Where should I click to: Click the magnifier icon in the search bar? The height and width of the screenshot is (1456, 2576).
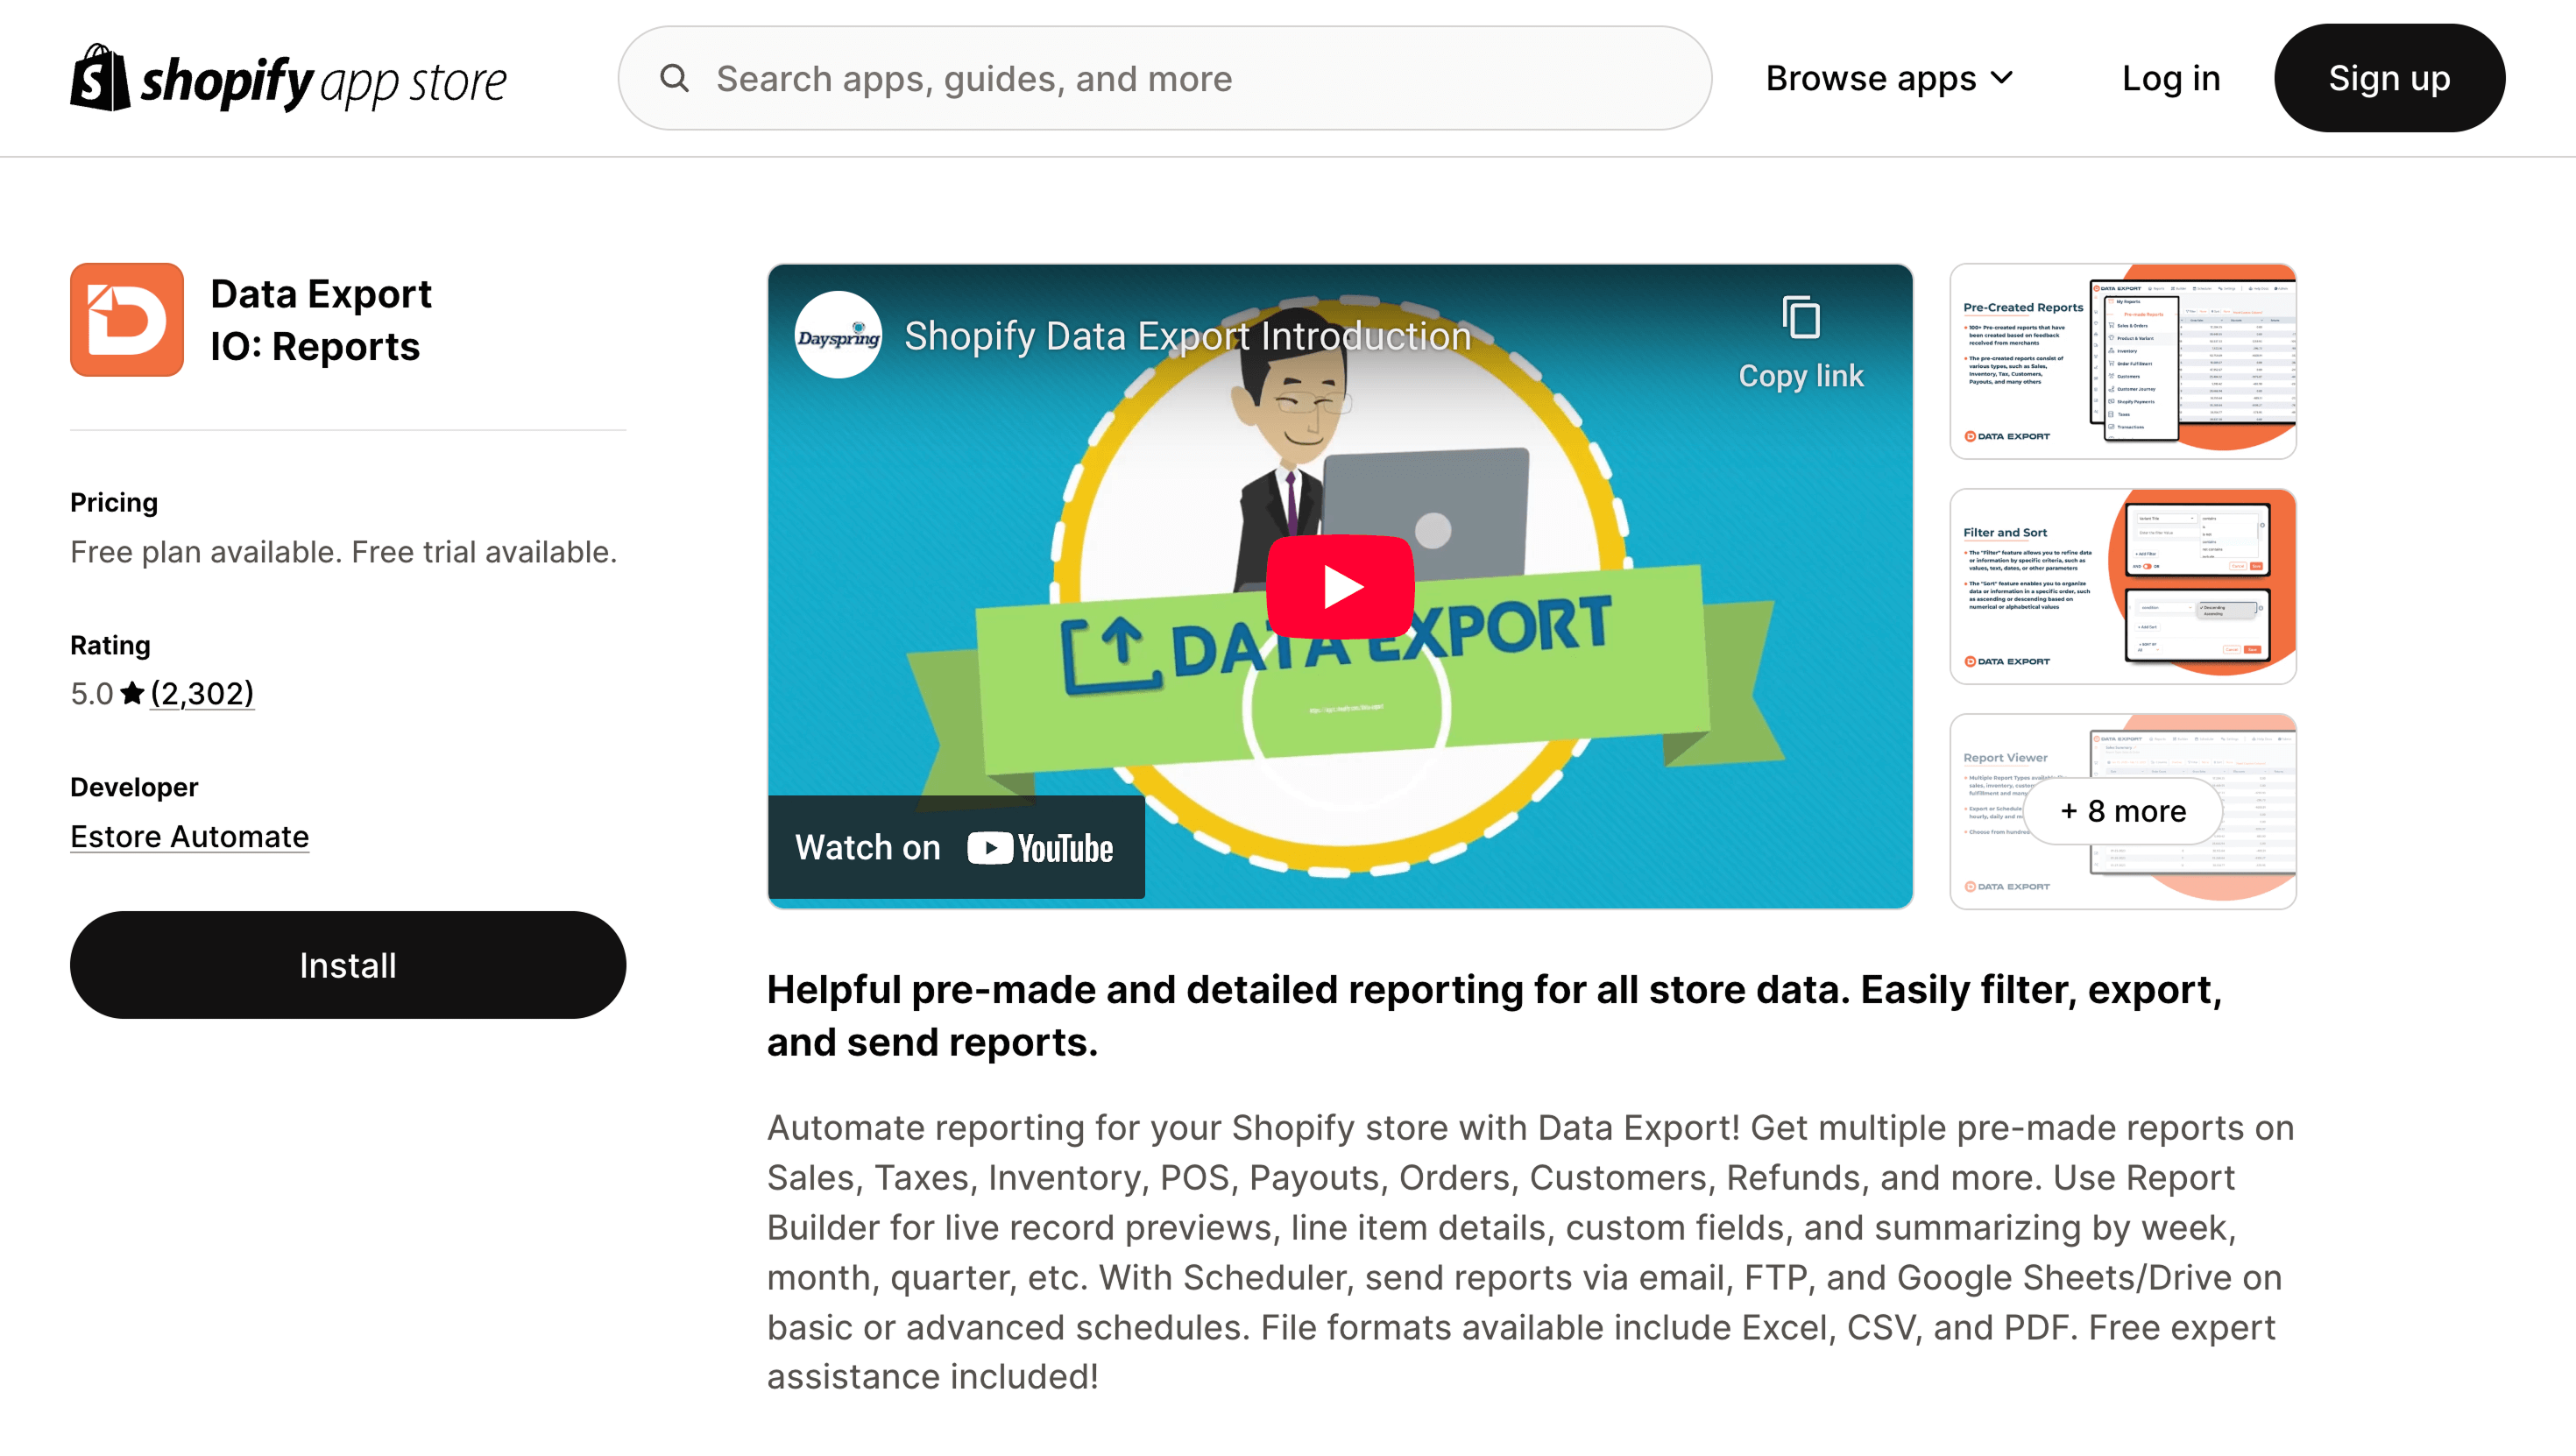pyautogui.click(x=675, y=78)
